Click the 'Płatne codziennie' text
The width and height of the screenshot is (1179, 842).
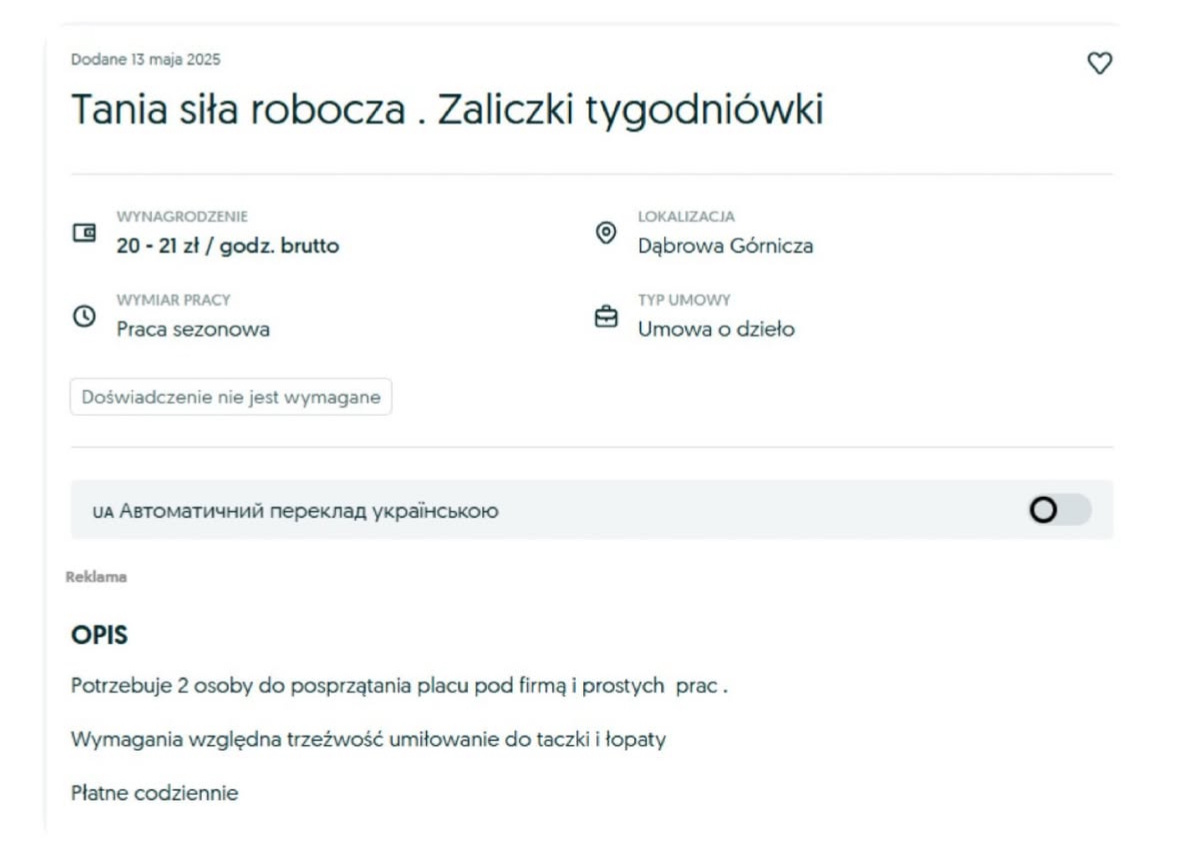point(155,794)
